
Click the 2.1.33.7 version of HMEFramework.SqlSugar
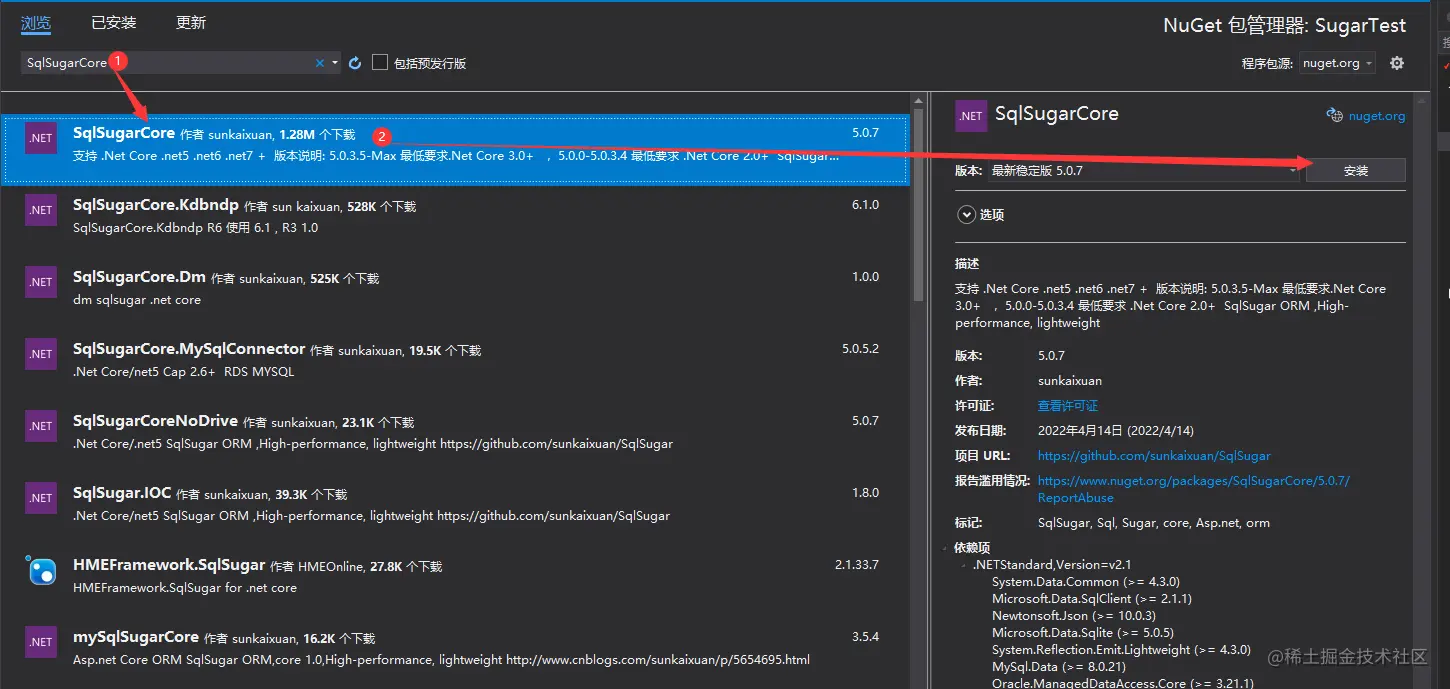[857, 565]
